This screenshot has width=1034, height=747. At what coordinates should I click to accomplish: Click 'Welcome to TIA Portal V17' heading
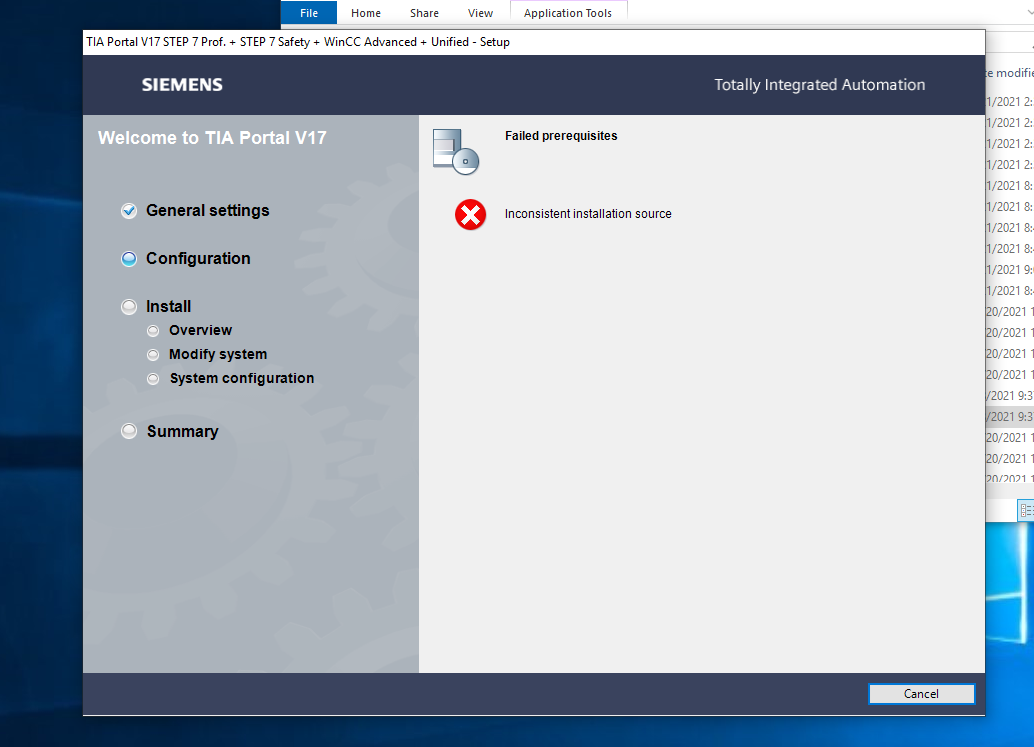click(x=212, y=138)
